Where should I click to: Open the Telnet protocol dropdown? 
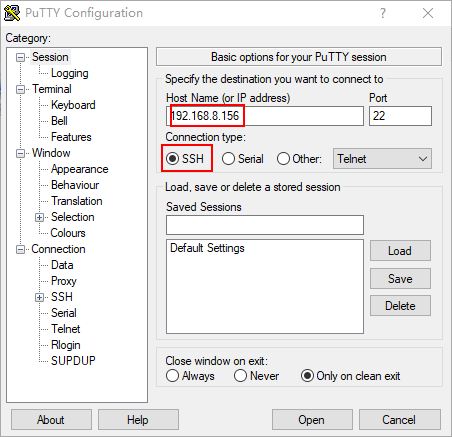382,159
